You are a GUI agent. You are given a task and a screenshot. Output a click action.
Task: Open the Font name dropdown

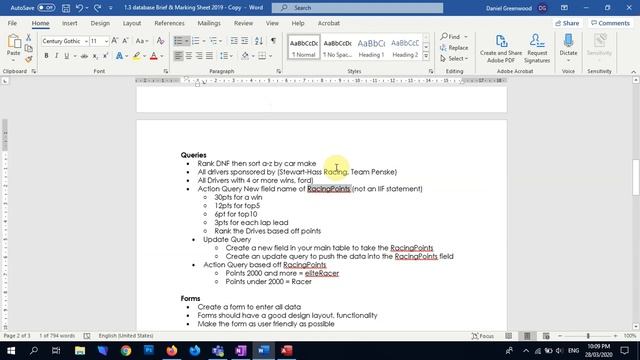(86, 41)
